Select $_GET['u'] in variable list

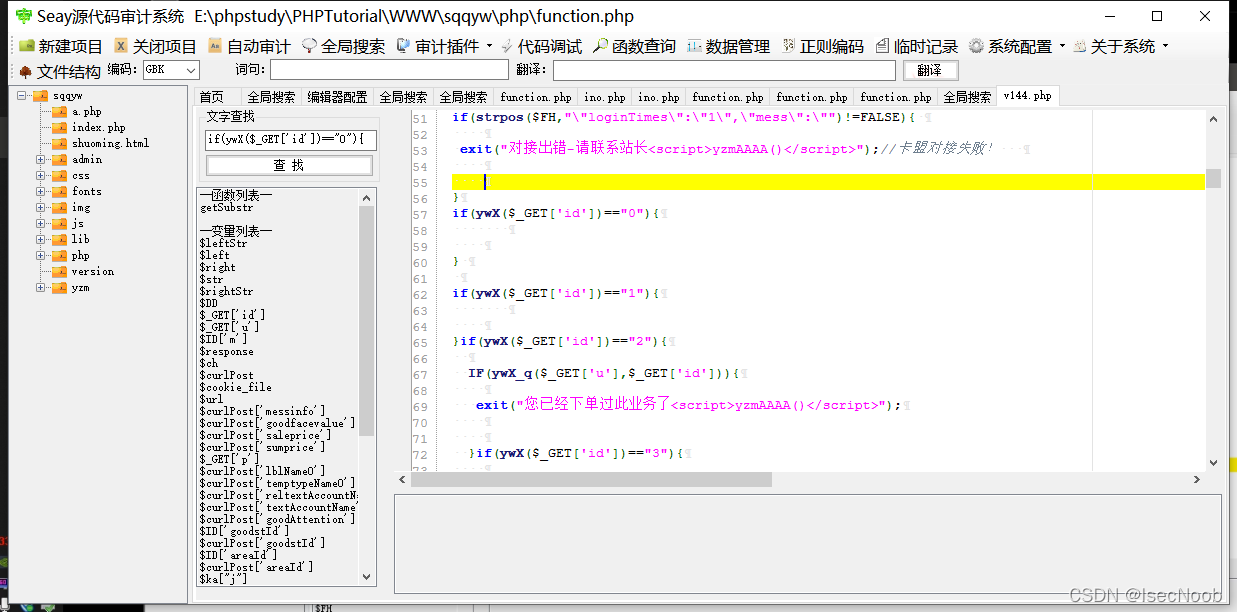pos(229,328)
